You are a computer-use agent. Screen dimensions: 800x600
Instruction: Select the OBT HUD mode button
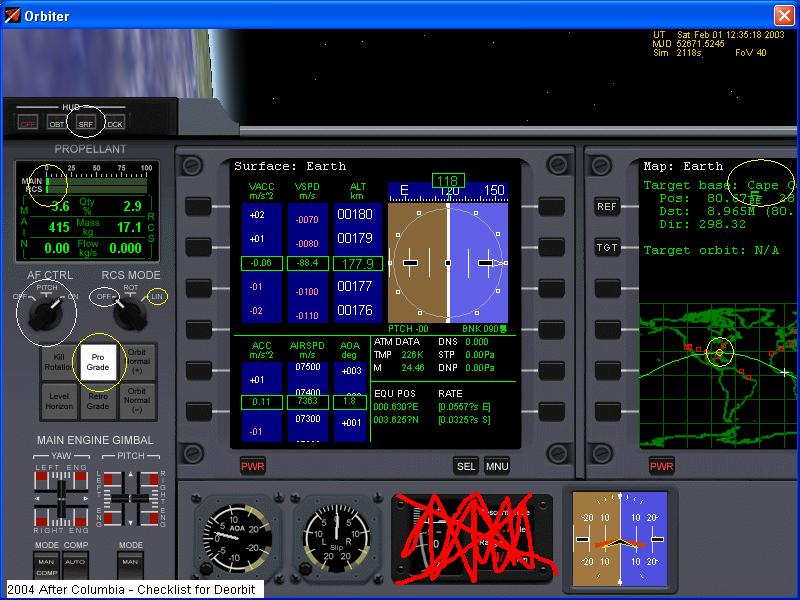point(57,123)
